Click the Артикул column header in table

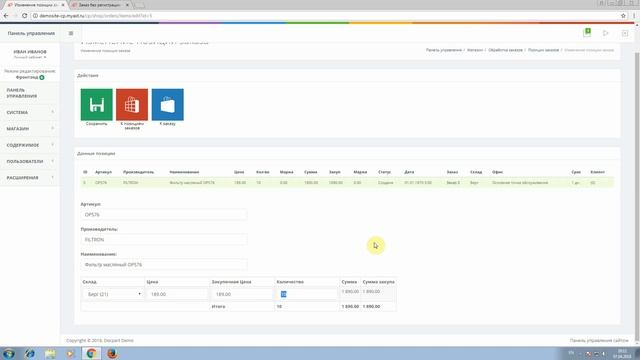pos(103,172)
